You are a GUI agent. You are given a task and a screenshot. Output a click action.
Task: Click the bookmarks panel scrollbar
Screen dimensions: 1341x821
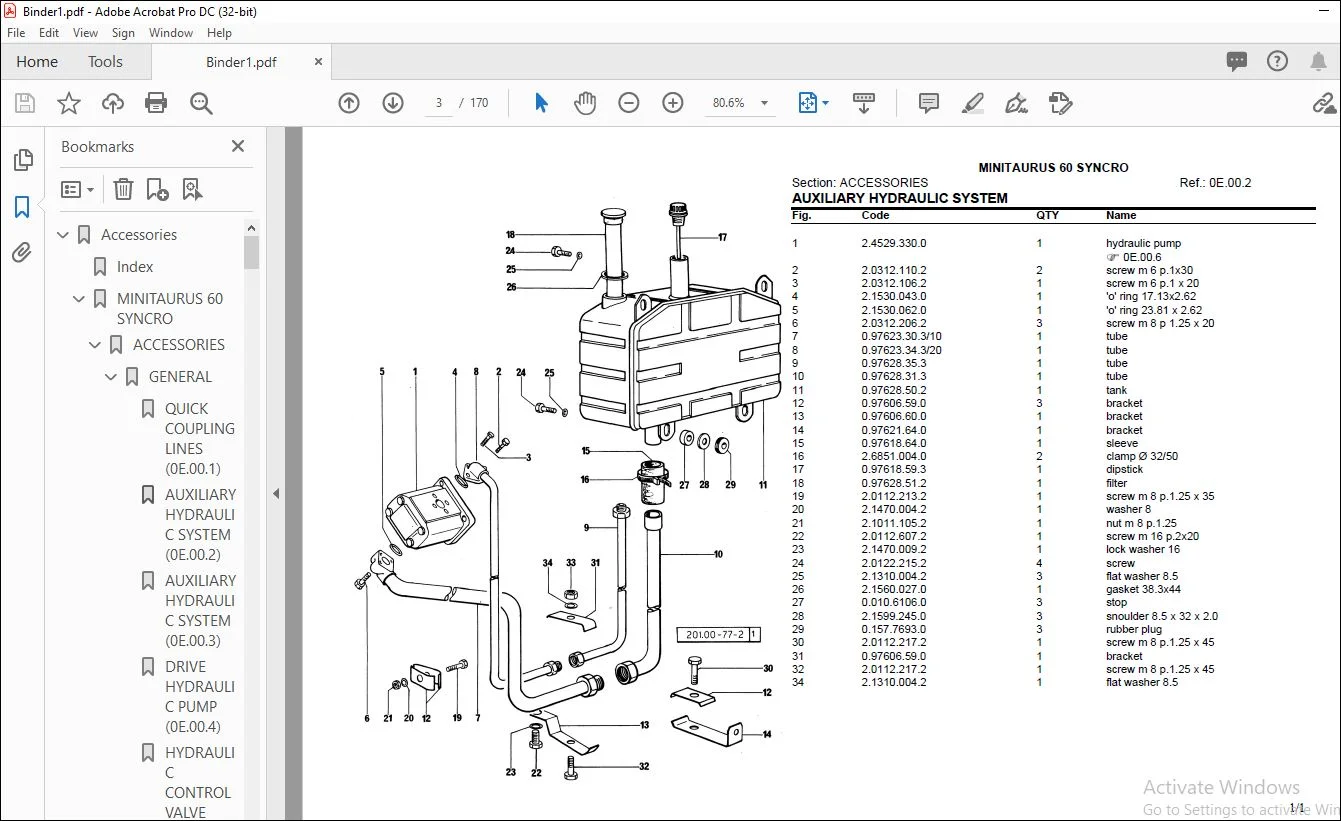click(x=251, y=252)
